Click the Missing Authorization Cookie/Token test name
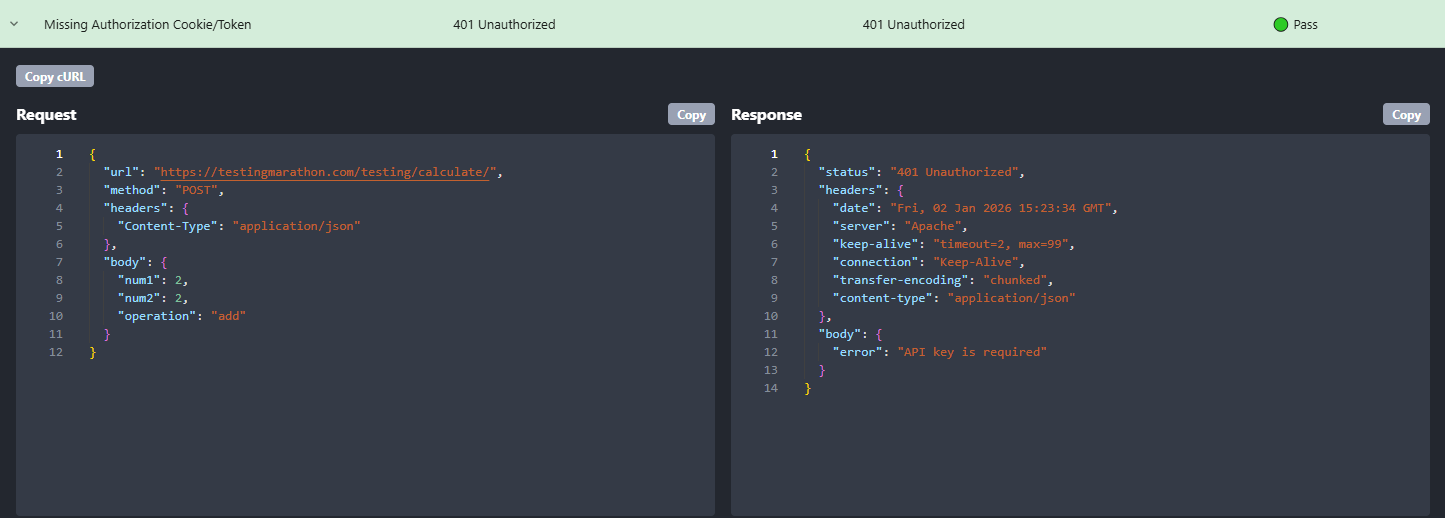 pos(148,24)
